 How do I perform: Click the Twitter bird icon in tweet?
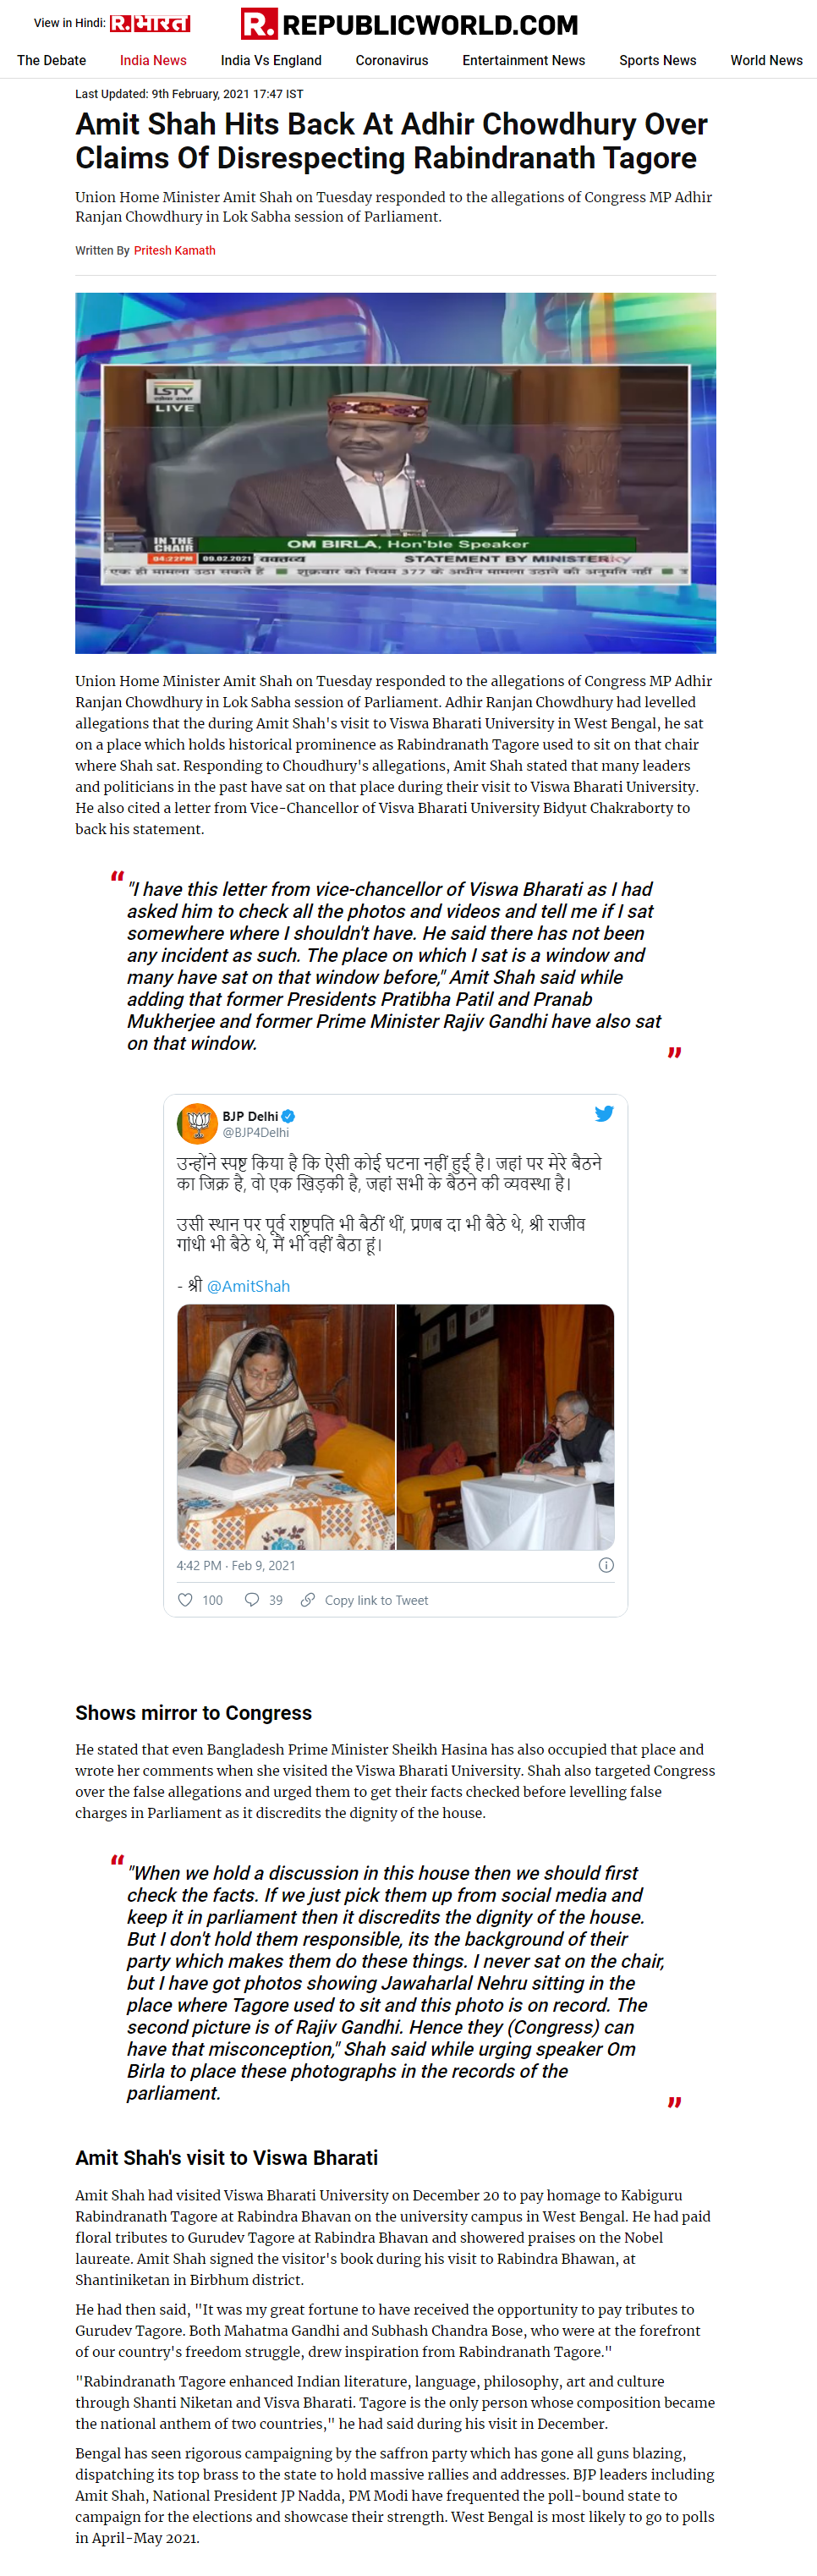click(604, 1113)
